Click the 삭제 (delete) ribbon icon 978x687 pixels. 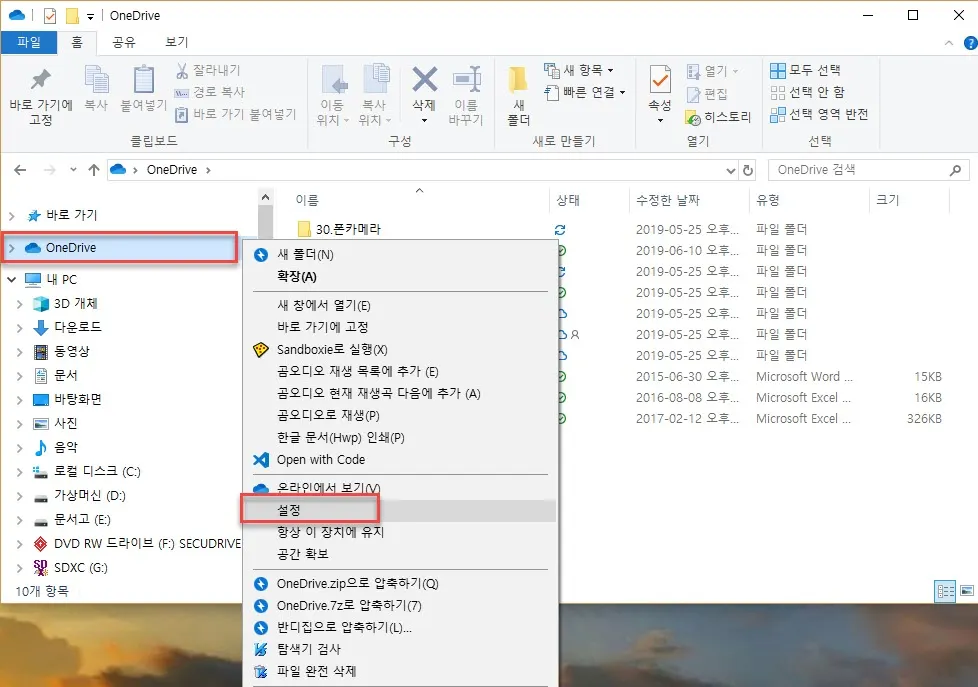tap(424, 82)
